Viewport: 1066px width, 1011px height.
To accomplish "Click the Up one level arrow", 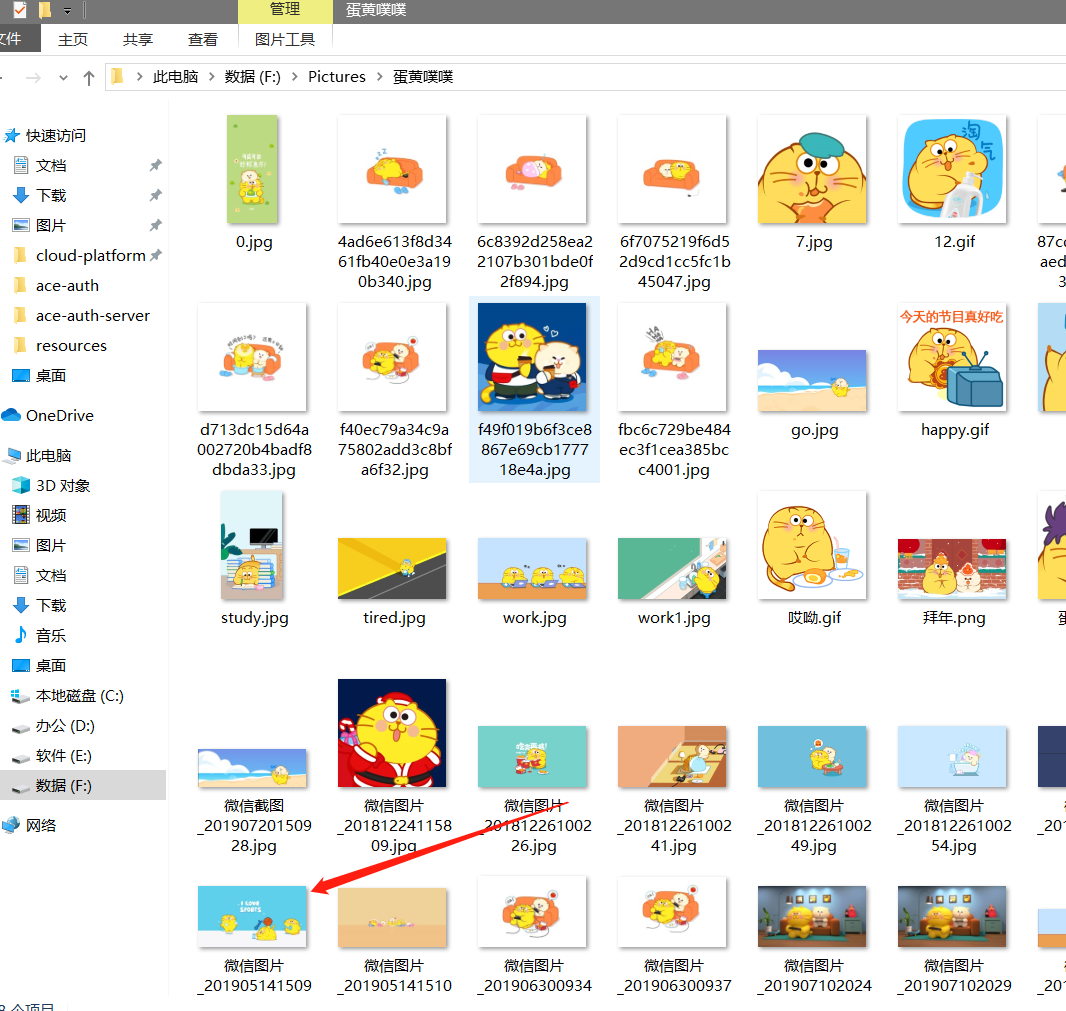I will tap(88, 78).
